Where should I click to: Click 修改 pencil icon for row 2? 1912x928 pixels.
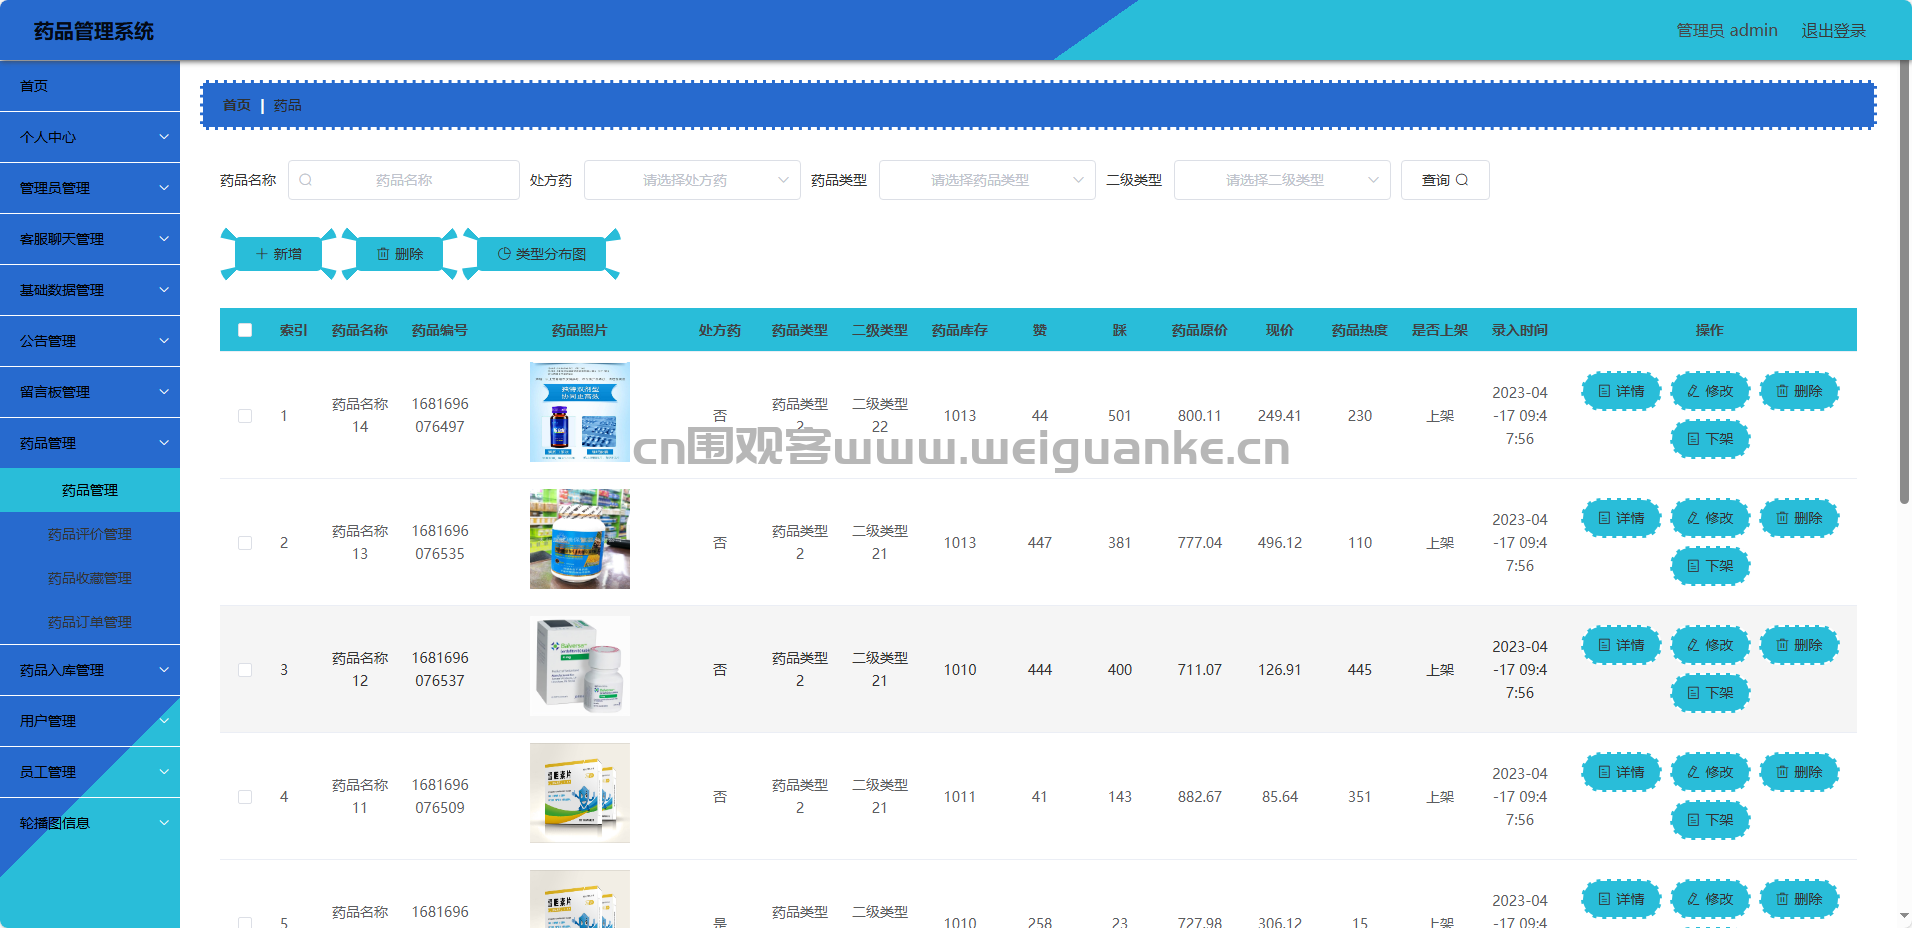click(1693, 518)
